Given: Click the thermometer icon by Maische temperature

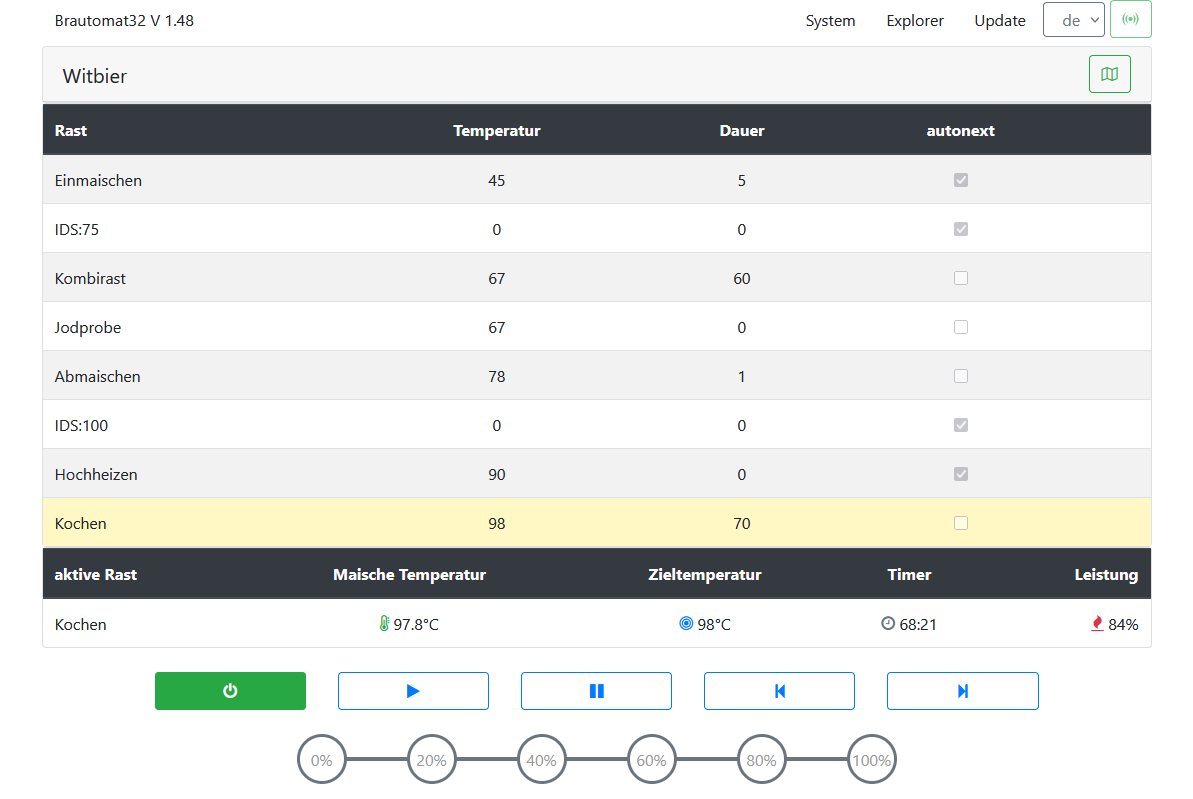Looking at the screenshot, I should [x=384, y=624].
